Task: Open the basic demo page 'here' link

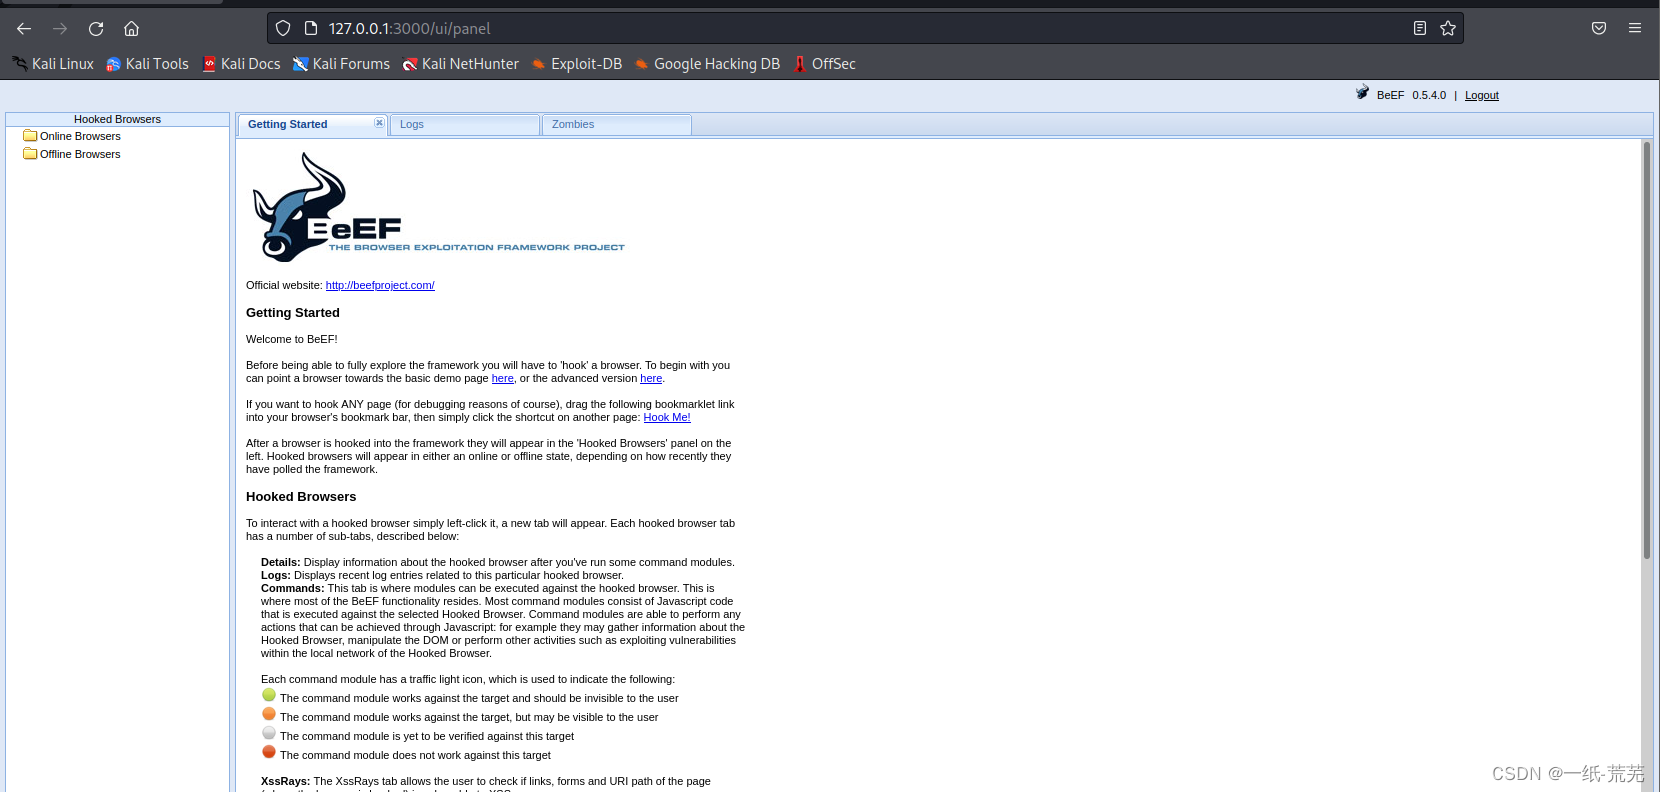Action: tap(503, 378)
